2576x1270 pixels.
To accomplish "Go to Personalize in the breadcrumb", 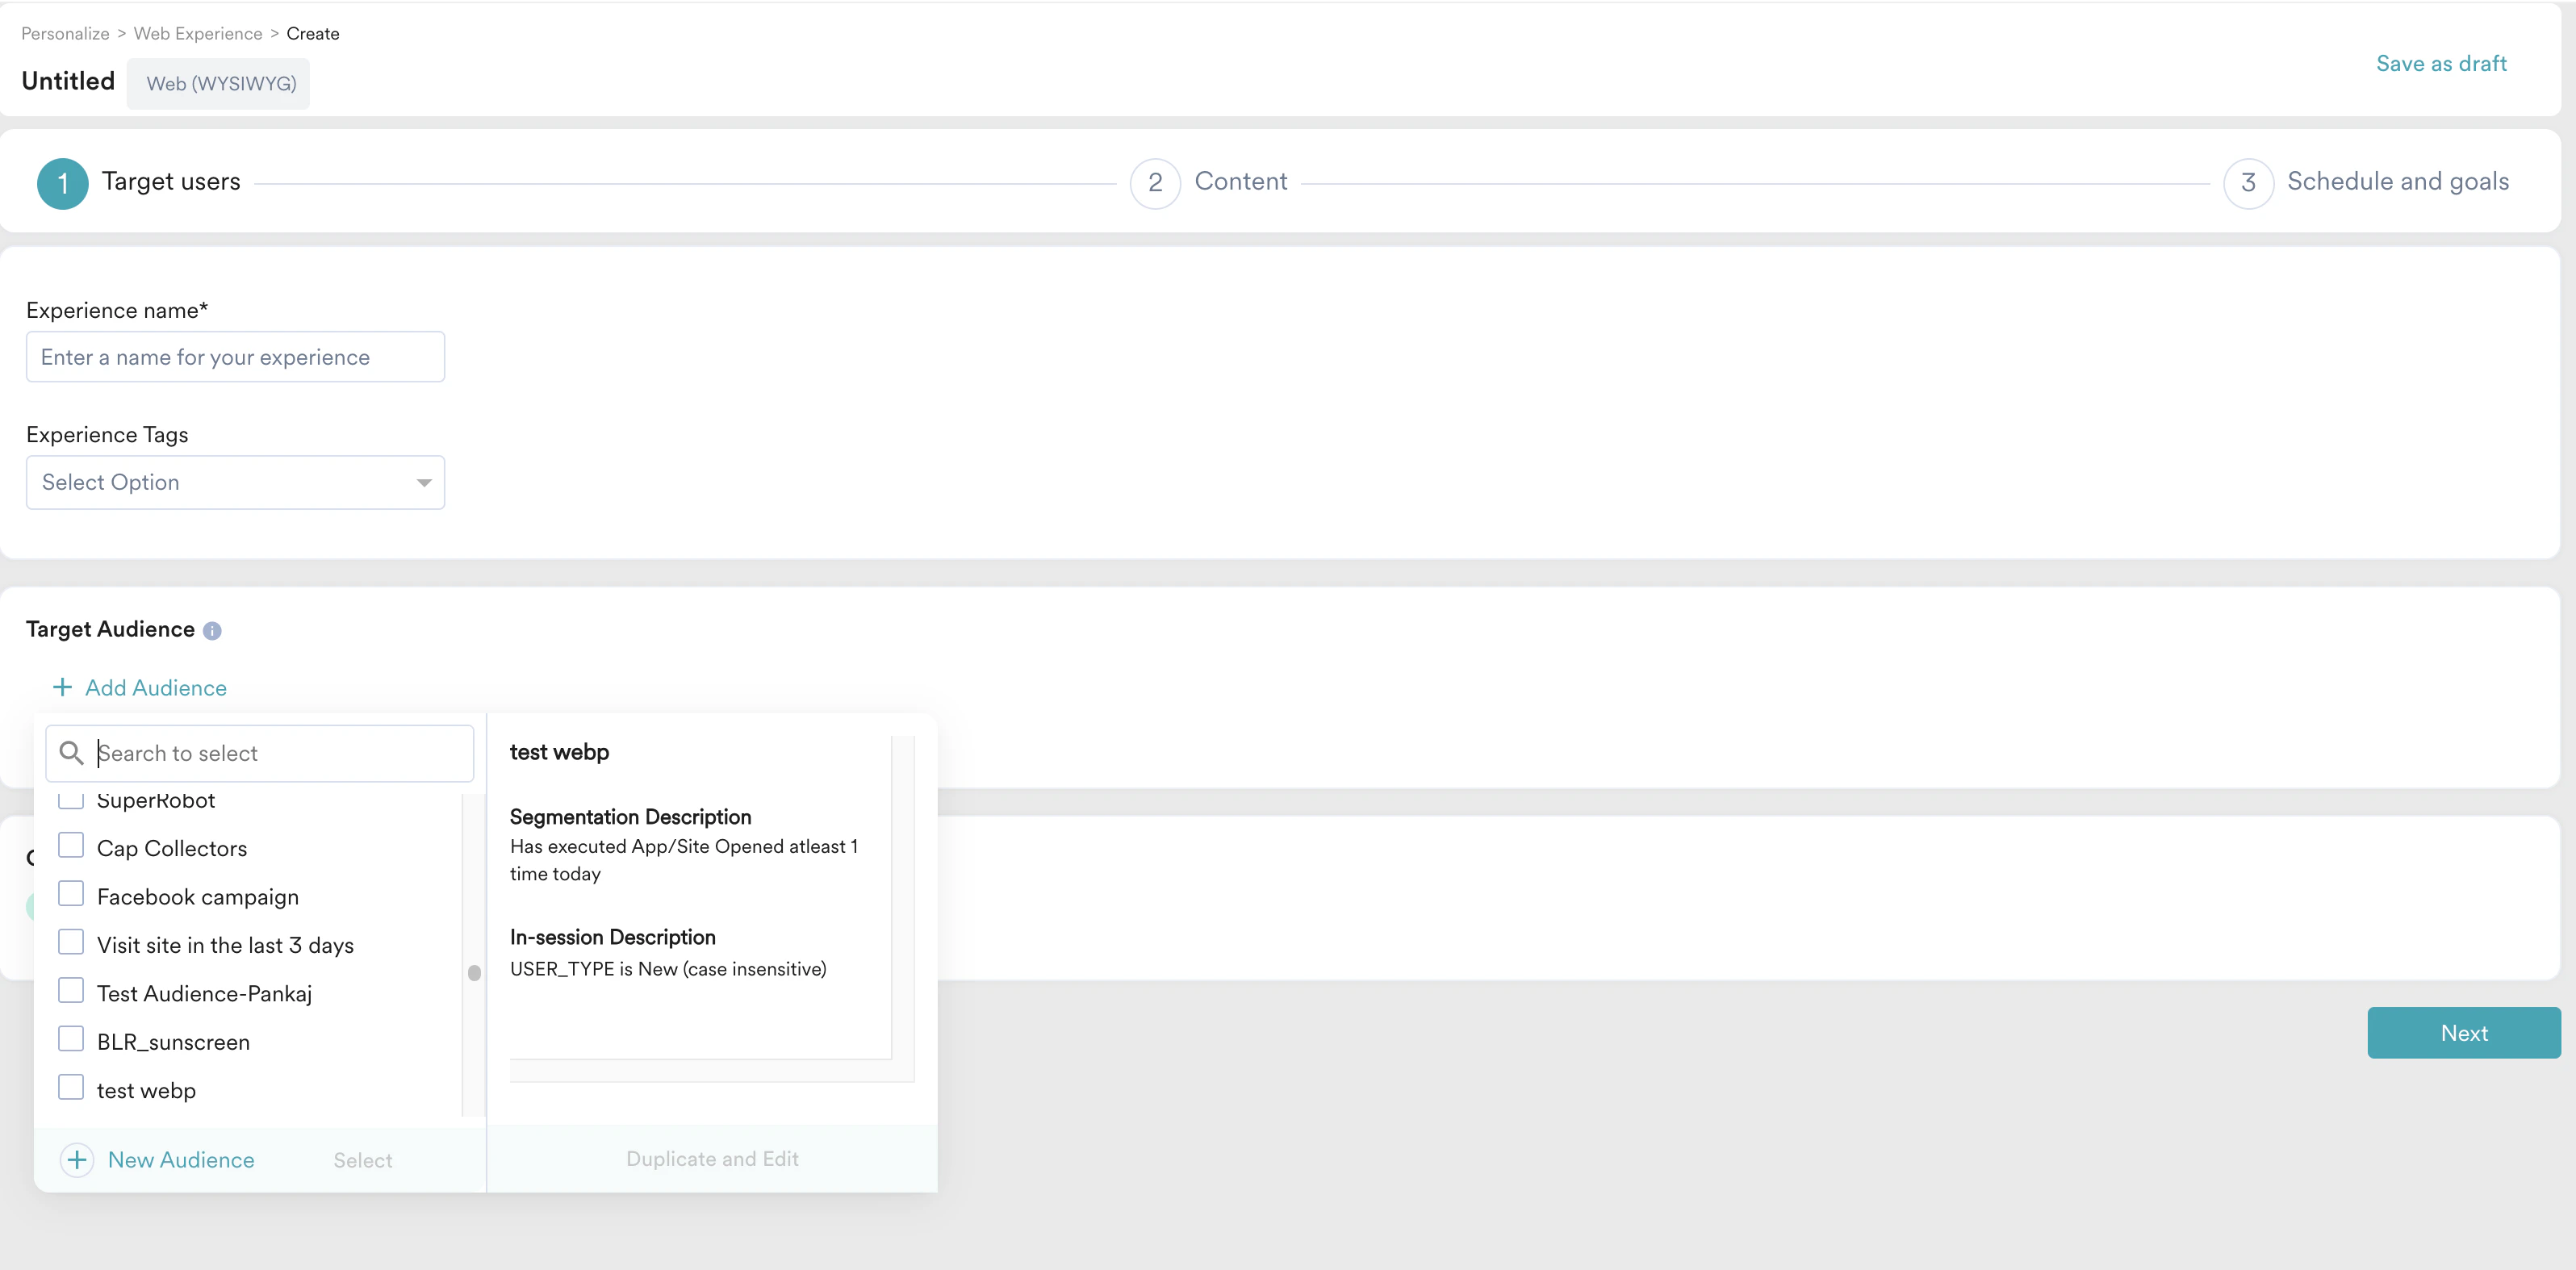I will pos(64,33).
